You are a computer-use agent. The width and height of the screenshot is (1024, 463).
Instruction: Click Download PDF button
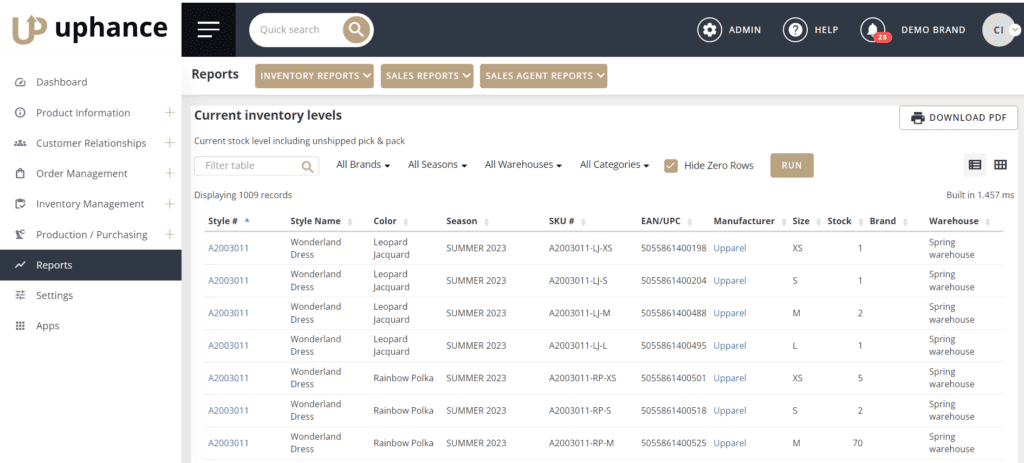[x=958, y=118]
